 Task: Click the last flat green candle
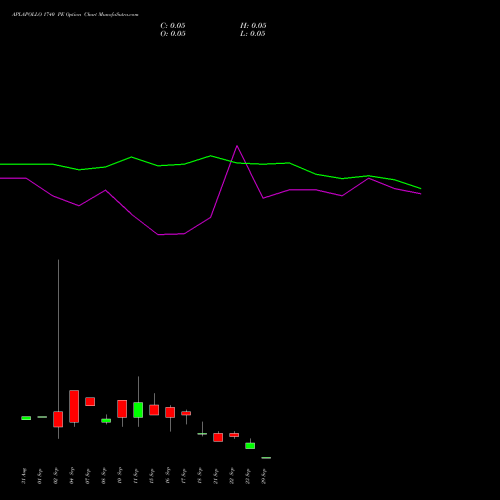click(x=266, y=458)
